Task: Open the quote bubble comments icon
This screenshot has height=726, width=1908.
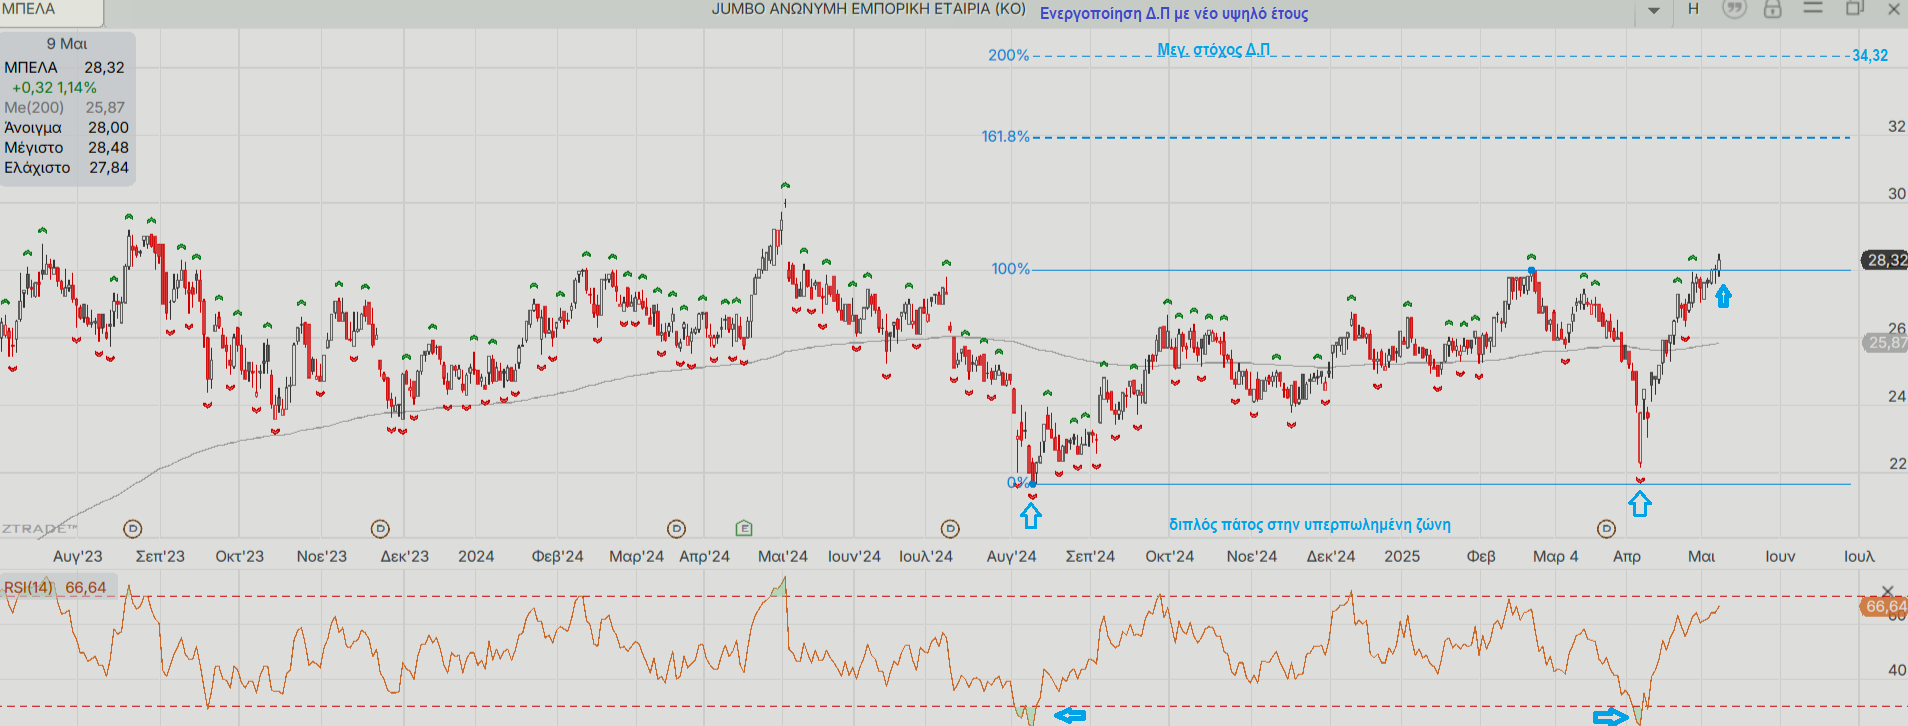Action: [x=1734, y=9]
